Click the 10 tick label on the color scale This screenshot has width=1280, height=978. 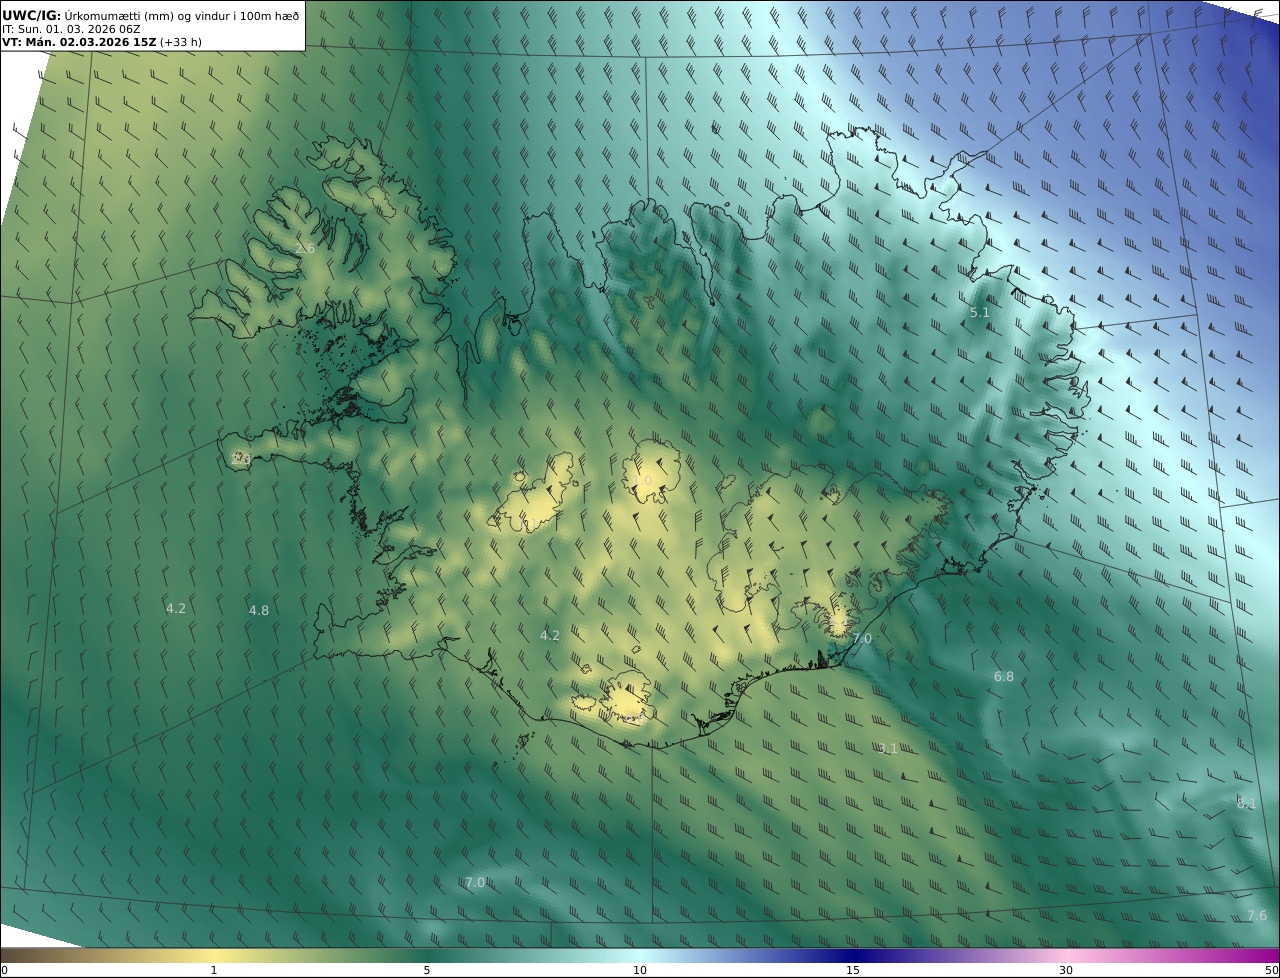[x=640, y=970]
